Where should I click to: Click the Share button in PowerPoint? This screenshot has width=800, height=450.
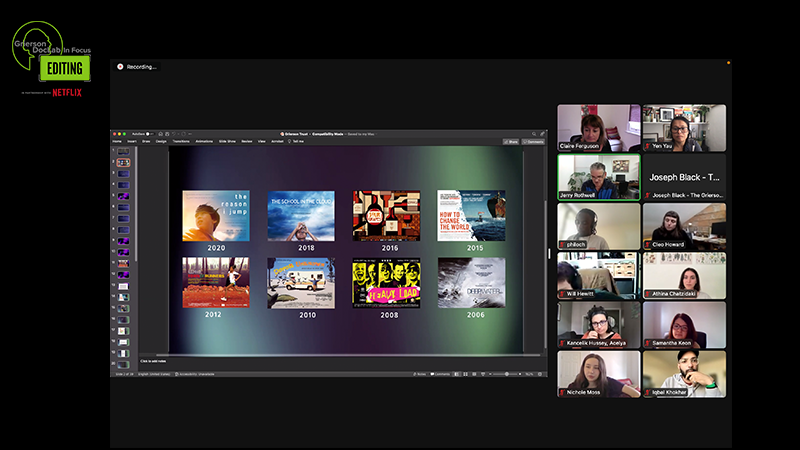coord(511,142)
